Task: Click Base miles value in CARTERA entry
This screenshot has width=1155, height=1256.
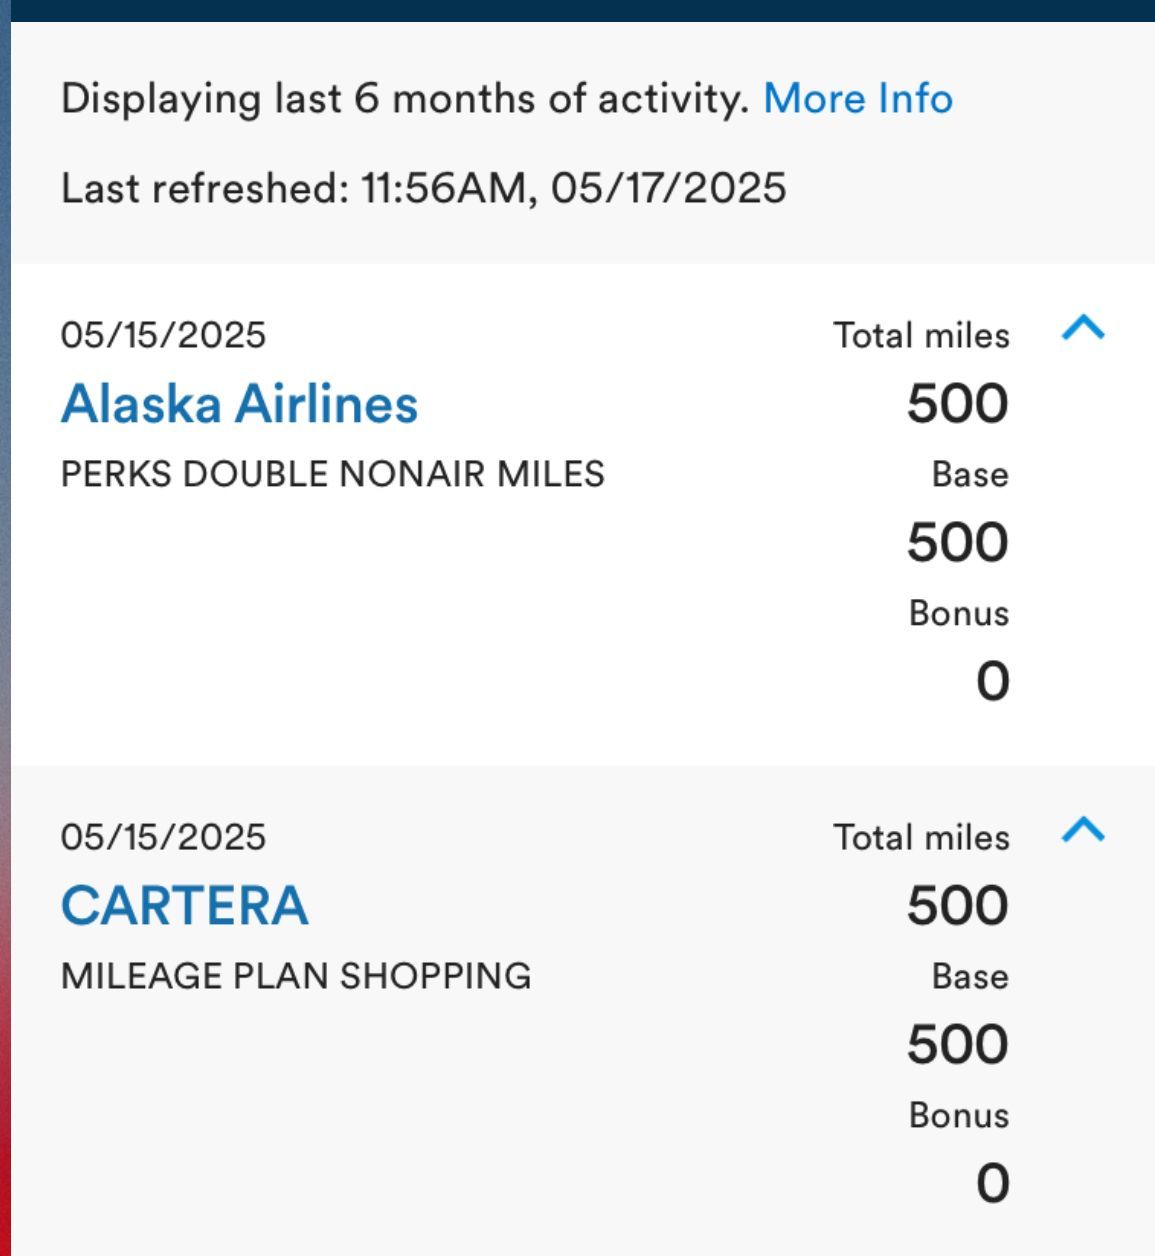Action: pyautogui.click(x=958, y=1045)
